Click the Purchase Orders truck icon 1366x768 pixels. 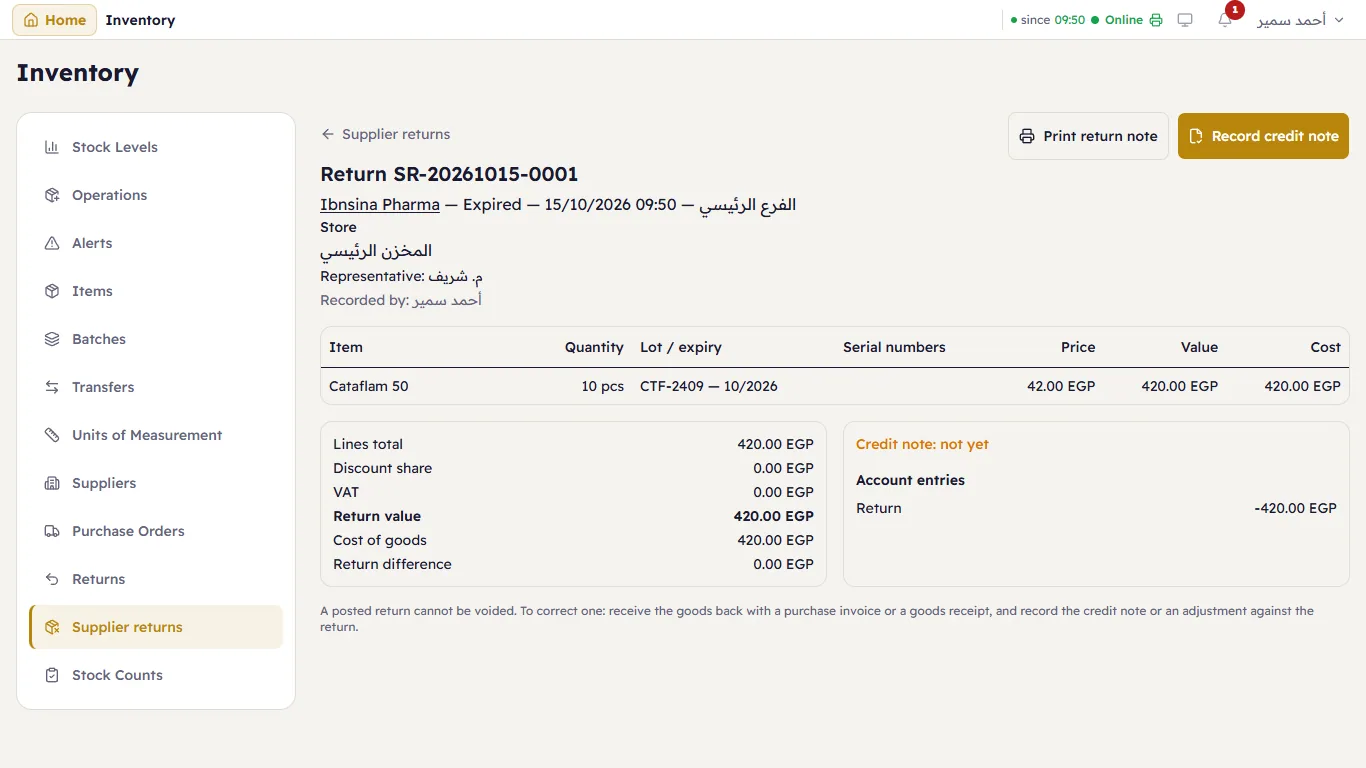pyautogui.click(x=52, y=531)
